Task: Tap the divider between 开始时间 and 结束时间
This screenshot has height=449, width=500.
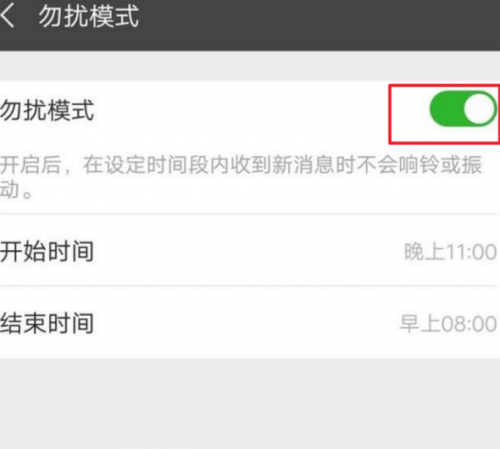Action: pos(249,286)
